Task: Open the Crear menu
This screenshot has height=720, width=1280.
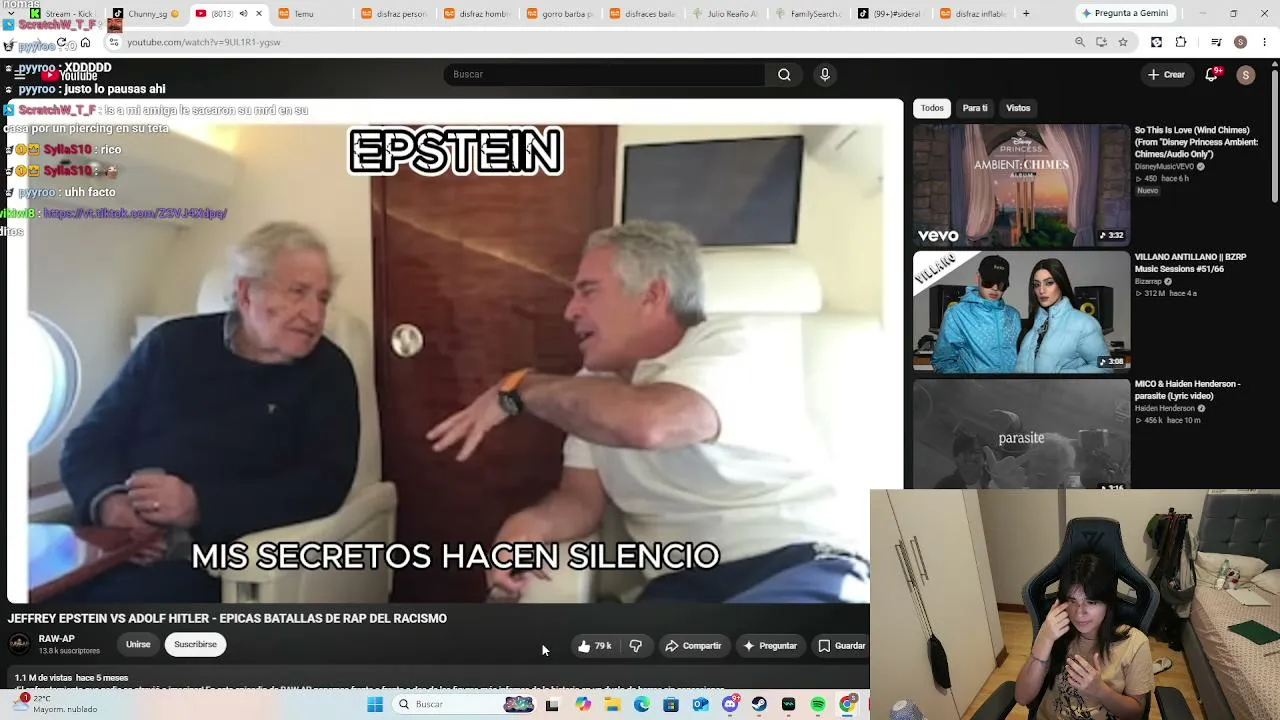Action: pyautogui.click(x=1166, y=74)
